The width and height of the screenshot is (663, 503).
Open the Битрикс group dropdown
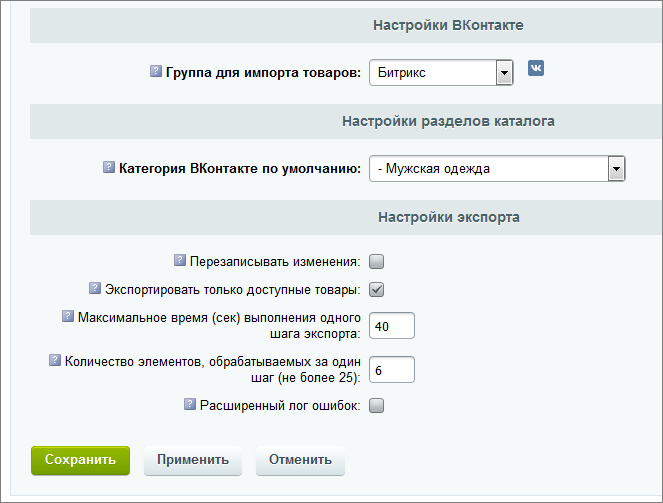(441, 73)
